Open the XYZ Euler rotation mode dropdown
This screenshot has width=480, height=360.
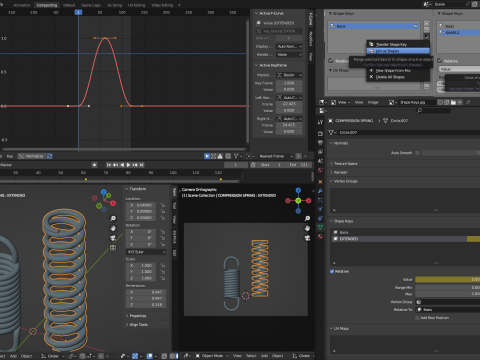[146, 252]
